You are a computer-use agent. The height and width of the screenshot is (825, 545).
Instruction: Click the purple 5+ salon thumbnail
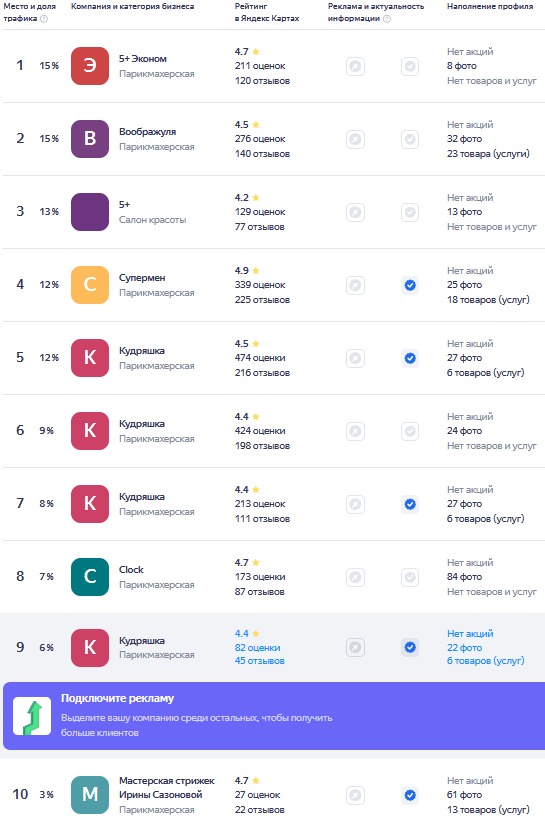[90, 212]
